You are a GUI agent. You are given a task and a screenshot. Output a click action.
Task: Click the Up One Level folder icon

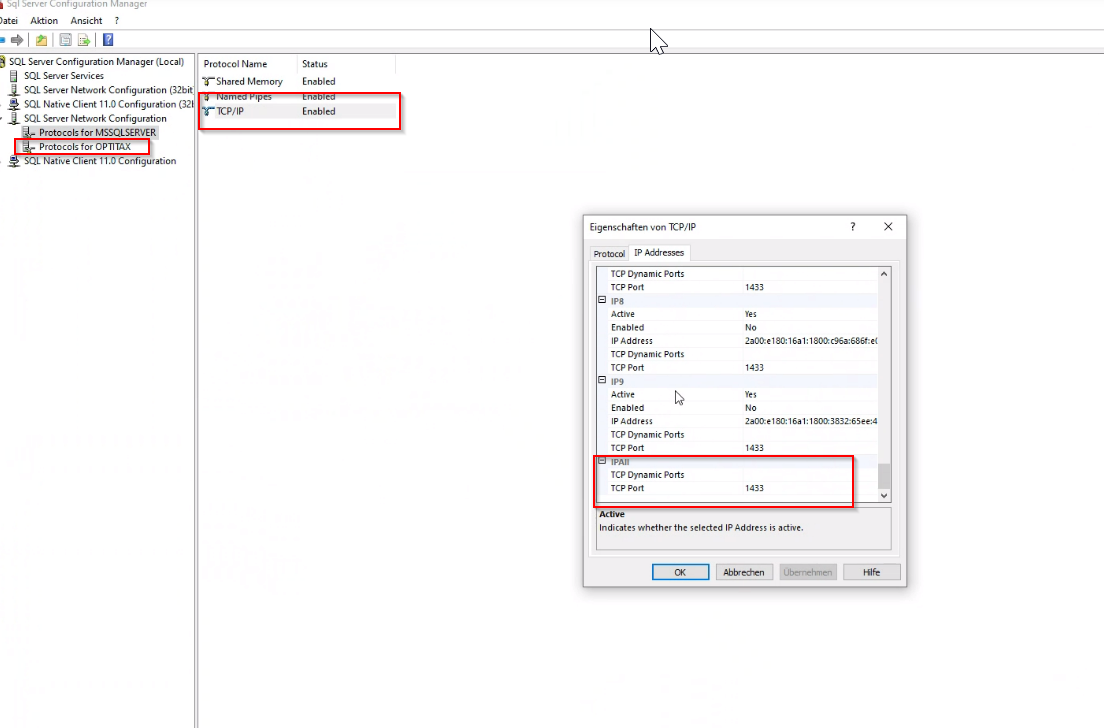tap(41, 40)
